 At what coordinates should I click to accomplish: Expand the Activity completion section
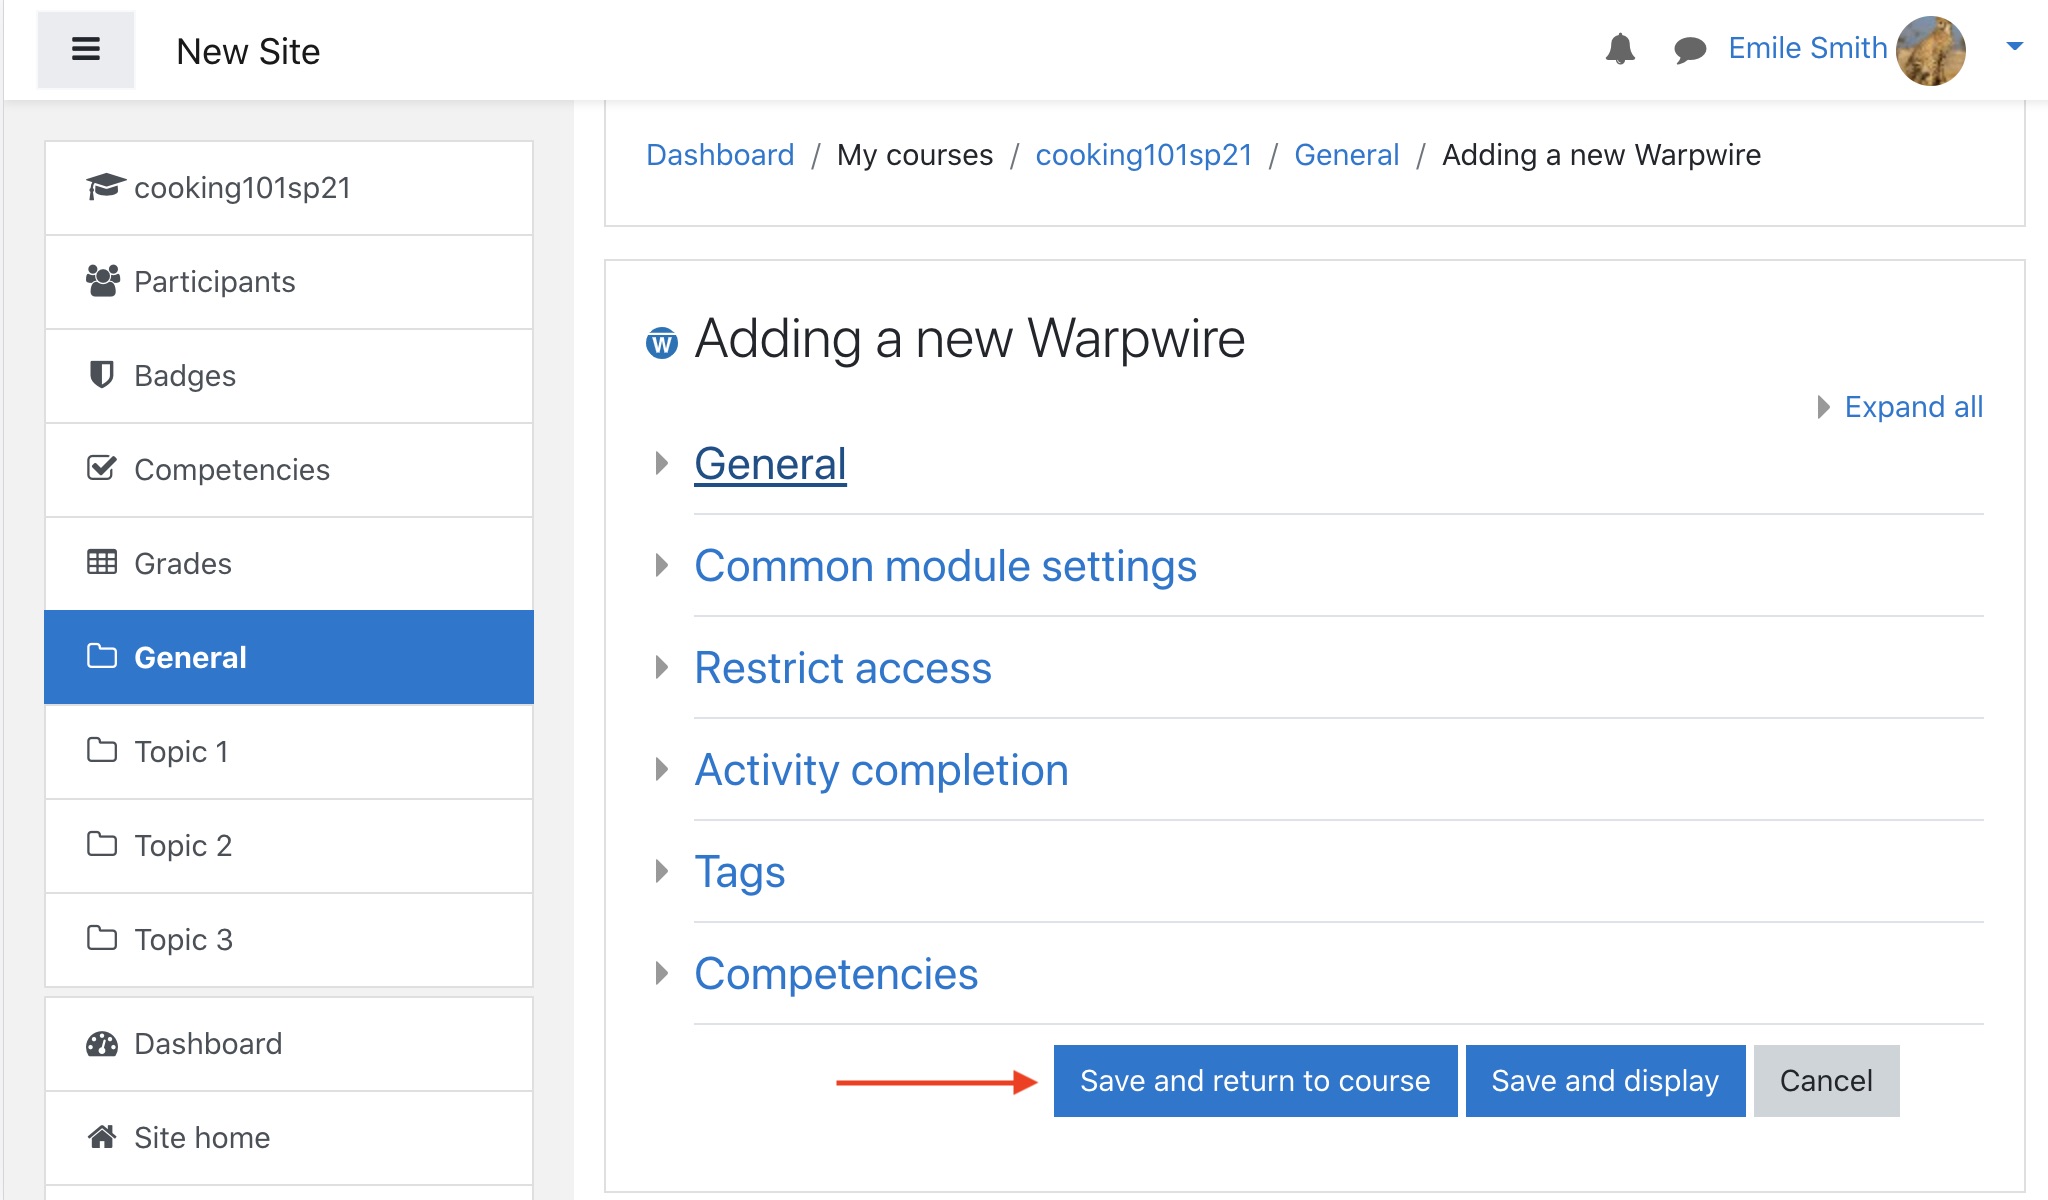(880, 770)
